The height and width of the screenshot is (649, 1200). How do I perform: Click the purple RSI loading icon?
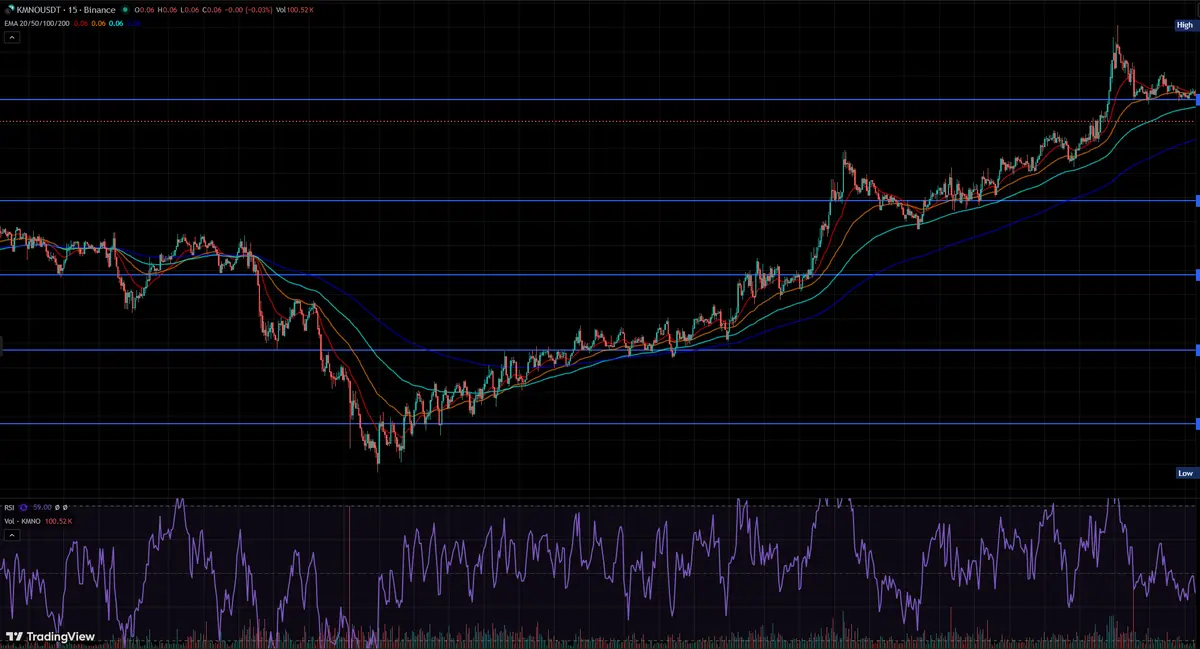click(x=23, y=507)
